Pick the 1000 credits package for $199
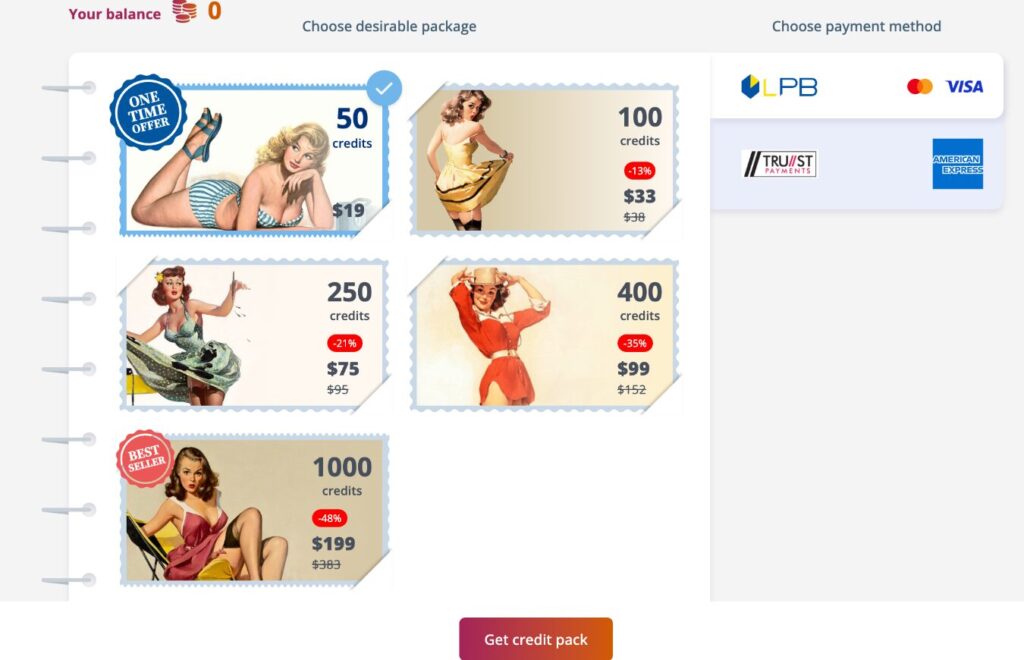 pyautogui.click(x=255, y=511)
